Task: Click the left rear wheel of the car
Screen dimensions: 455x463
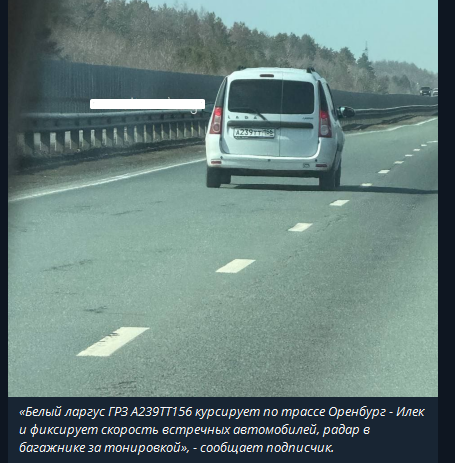Action: pos(214,177)
